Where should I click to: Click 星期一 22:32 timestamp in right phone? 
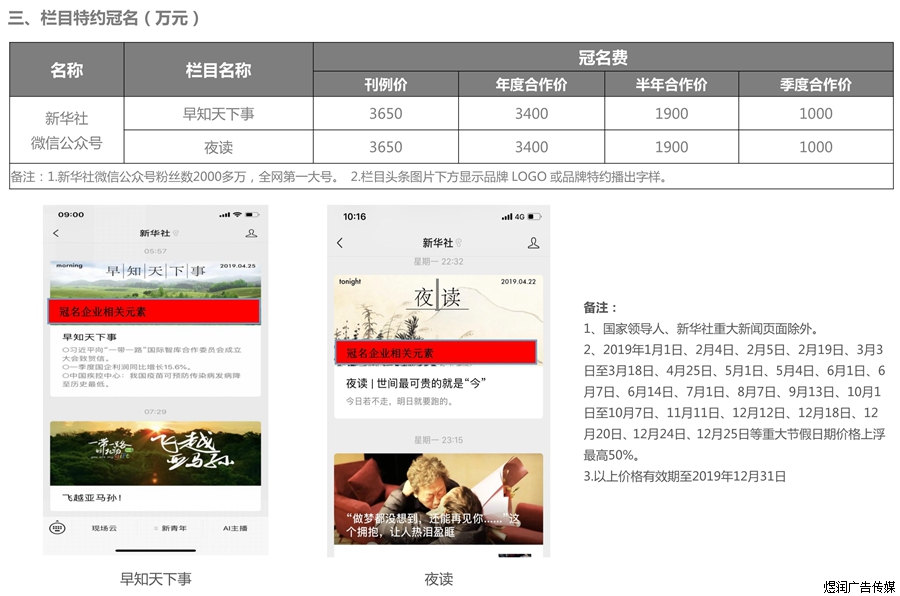click(439, 261)
